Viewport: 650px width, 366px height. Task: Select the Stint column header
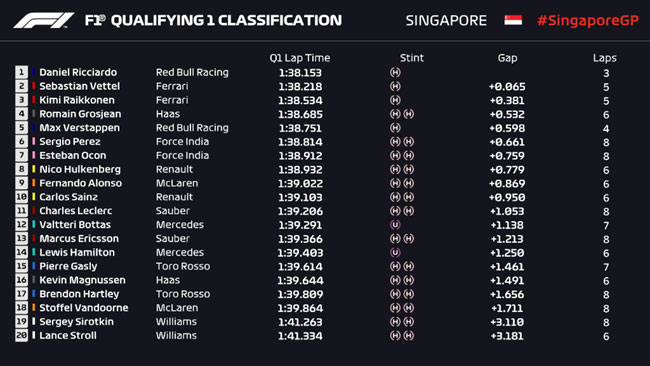pos(412,58)
